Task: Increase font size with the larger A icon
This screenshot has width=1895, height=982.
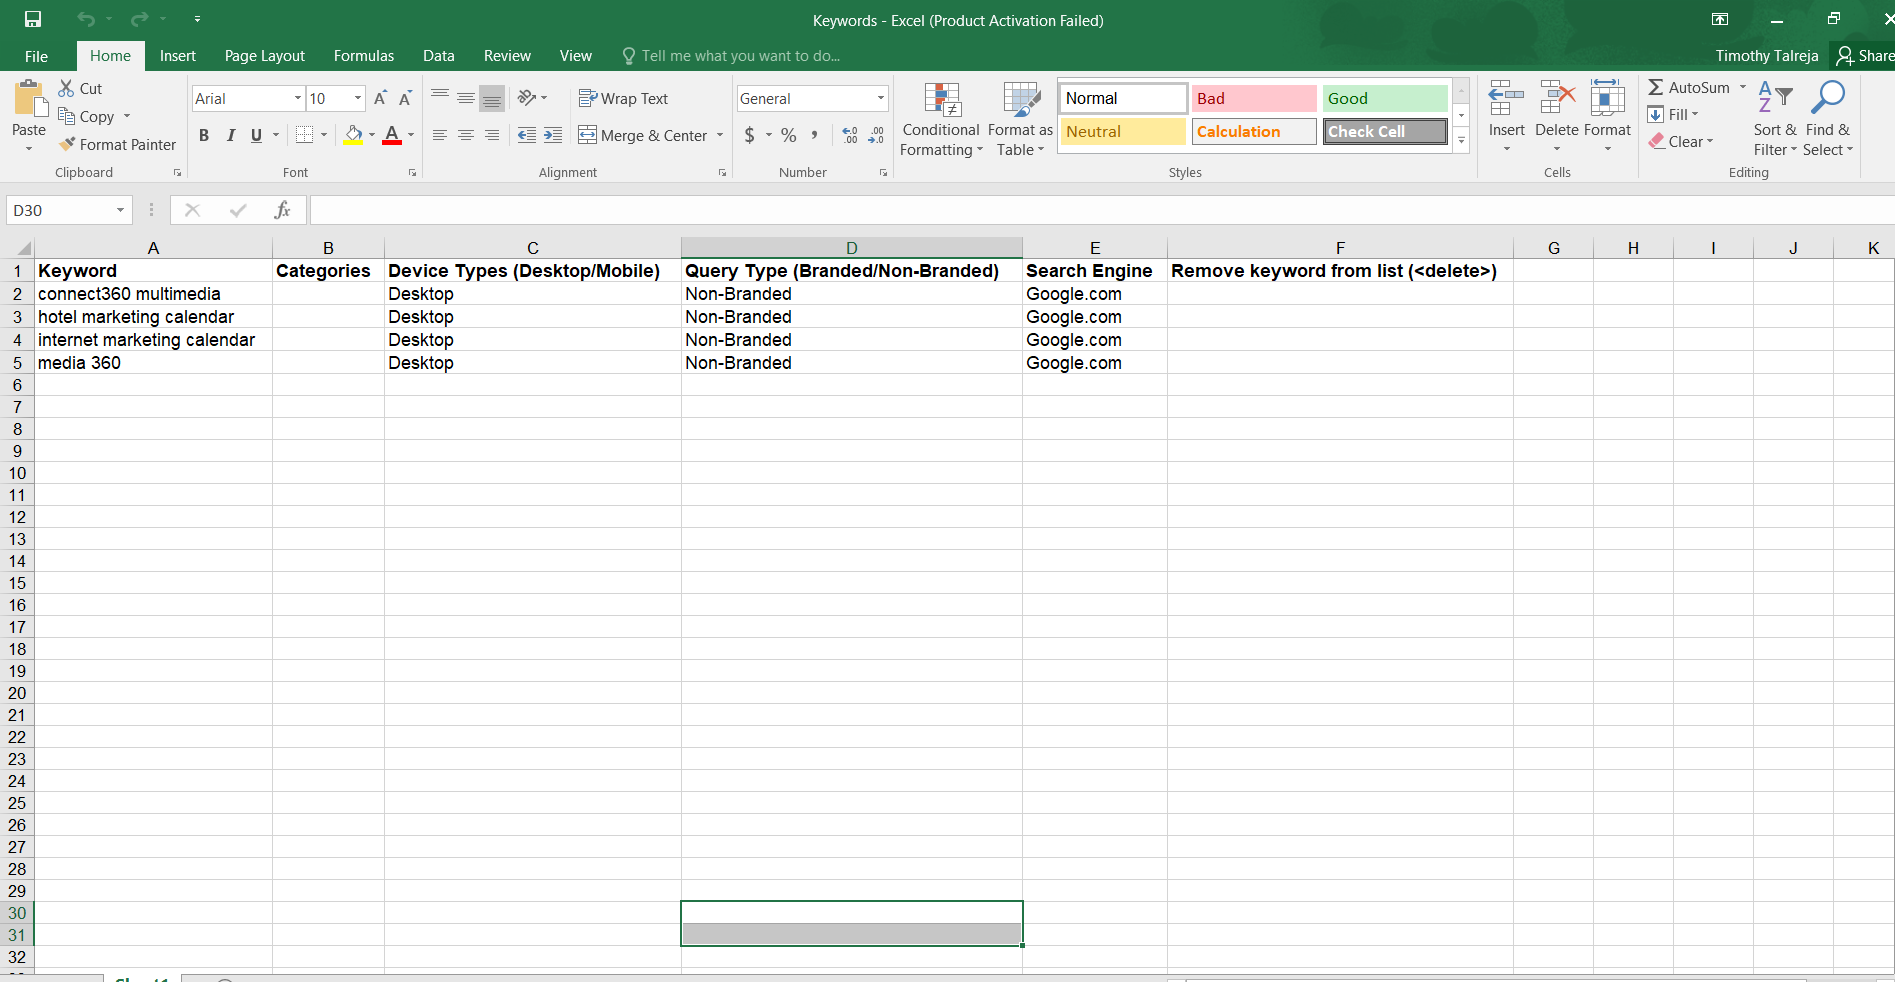Action: (x=380, y=98)
